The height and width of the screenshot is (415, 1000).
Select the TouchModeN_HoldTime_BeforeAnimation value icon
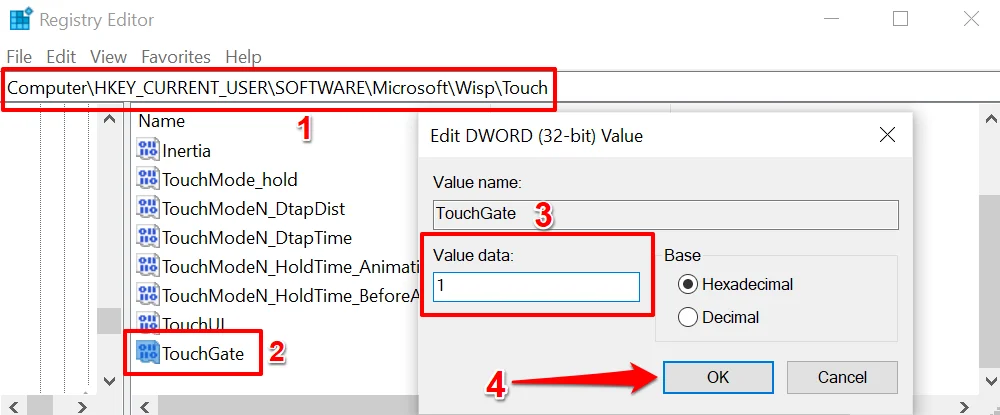point(148,296)
